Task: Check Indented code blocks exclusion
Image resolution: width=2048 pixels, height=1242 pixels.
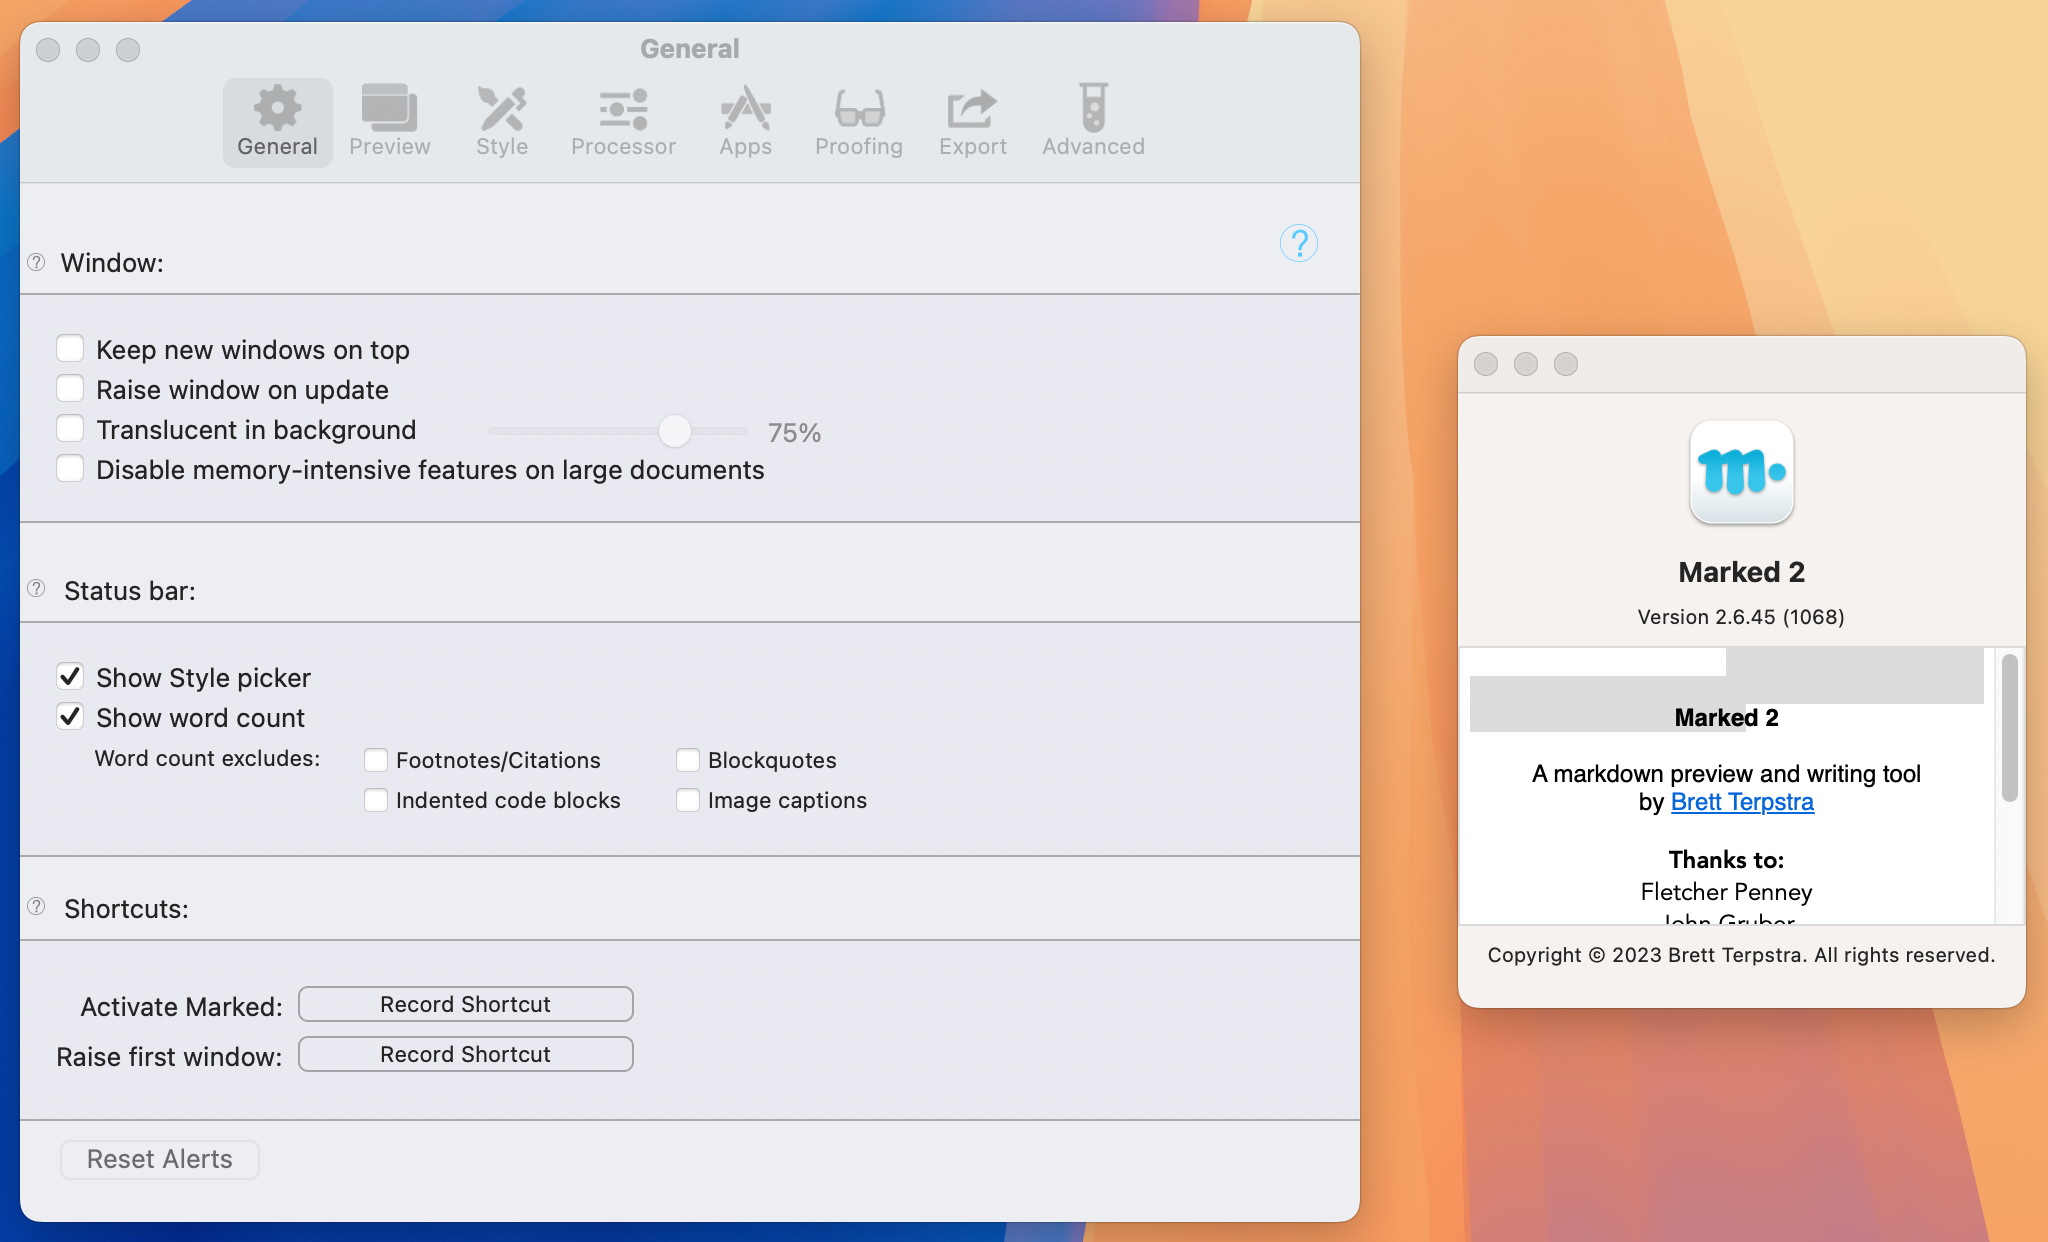Action: (376, 800)
